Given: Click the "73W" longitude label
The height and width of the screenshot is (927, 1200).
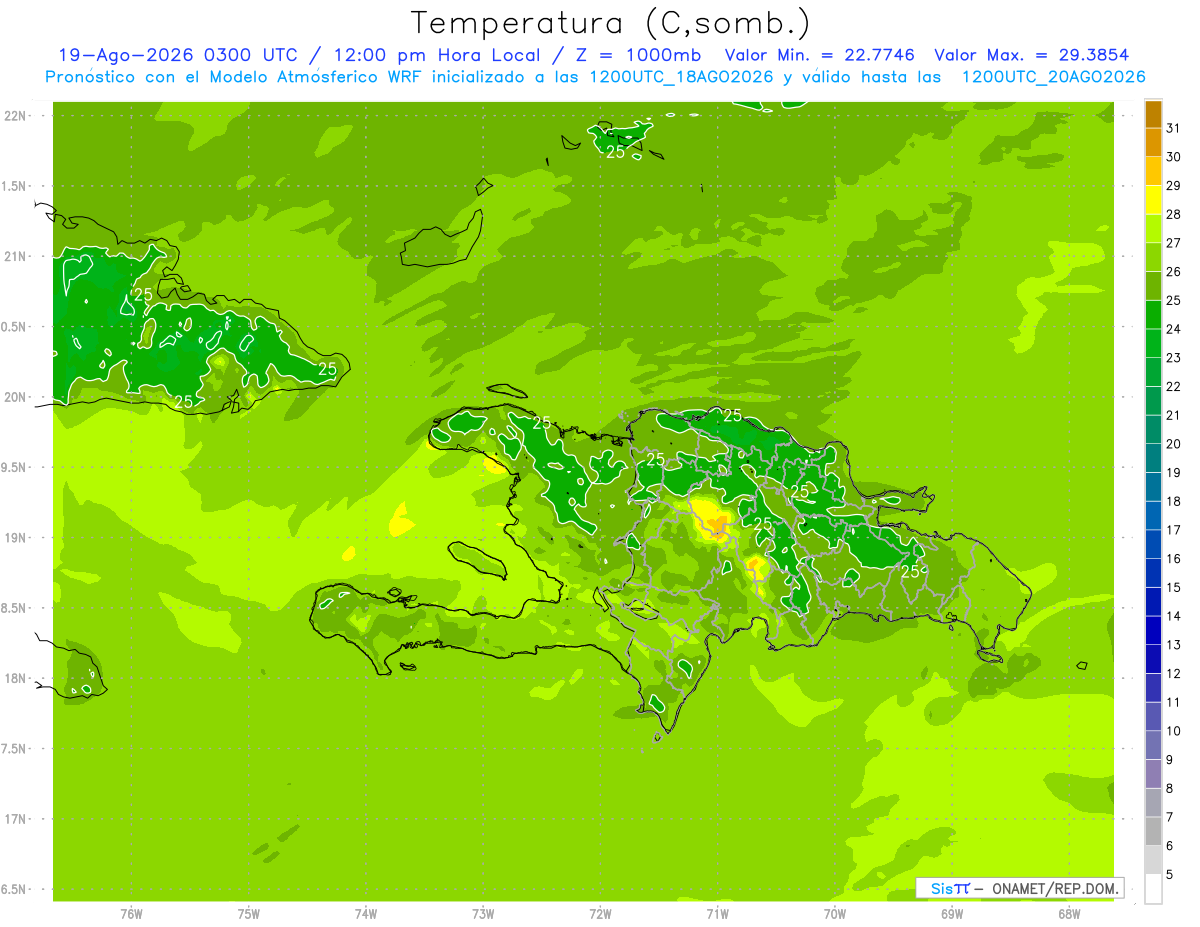Looking at the screenshot, I should point(483,914).
